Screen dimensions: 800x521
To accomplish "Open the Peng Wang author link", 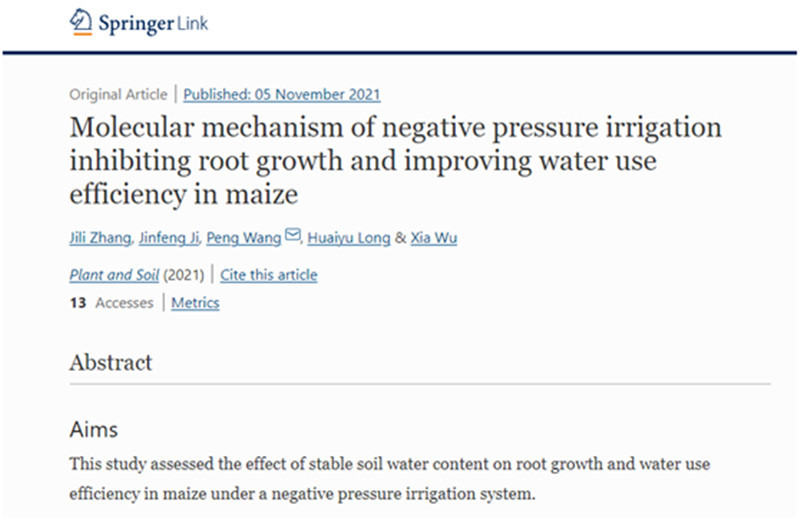I will pos(244,238).
